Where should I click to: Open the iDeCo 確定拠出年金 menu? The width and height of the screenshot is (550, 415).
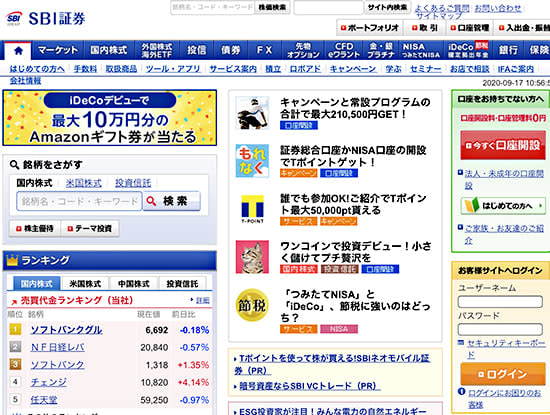point(468,50)
